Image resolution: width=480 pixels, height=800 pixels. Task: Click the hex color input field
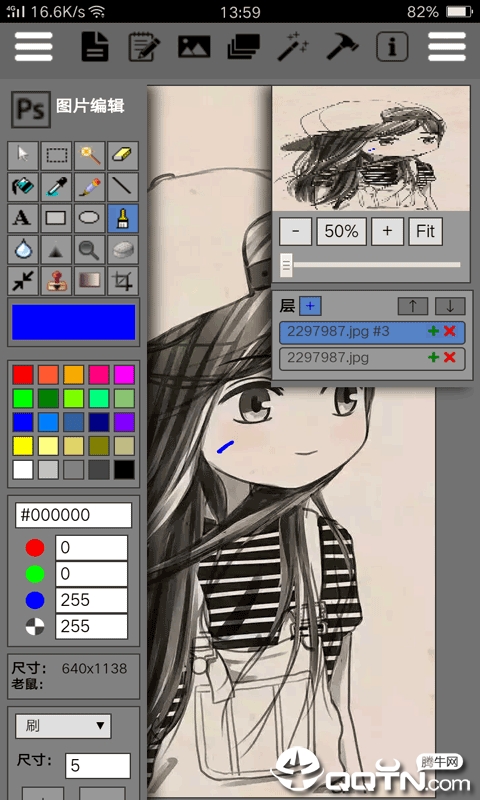(x=73, y=515)
